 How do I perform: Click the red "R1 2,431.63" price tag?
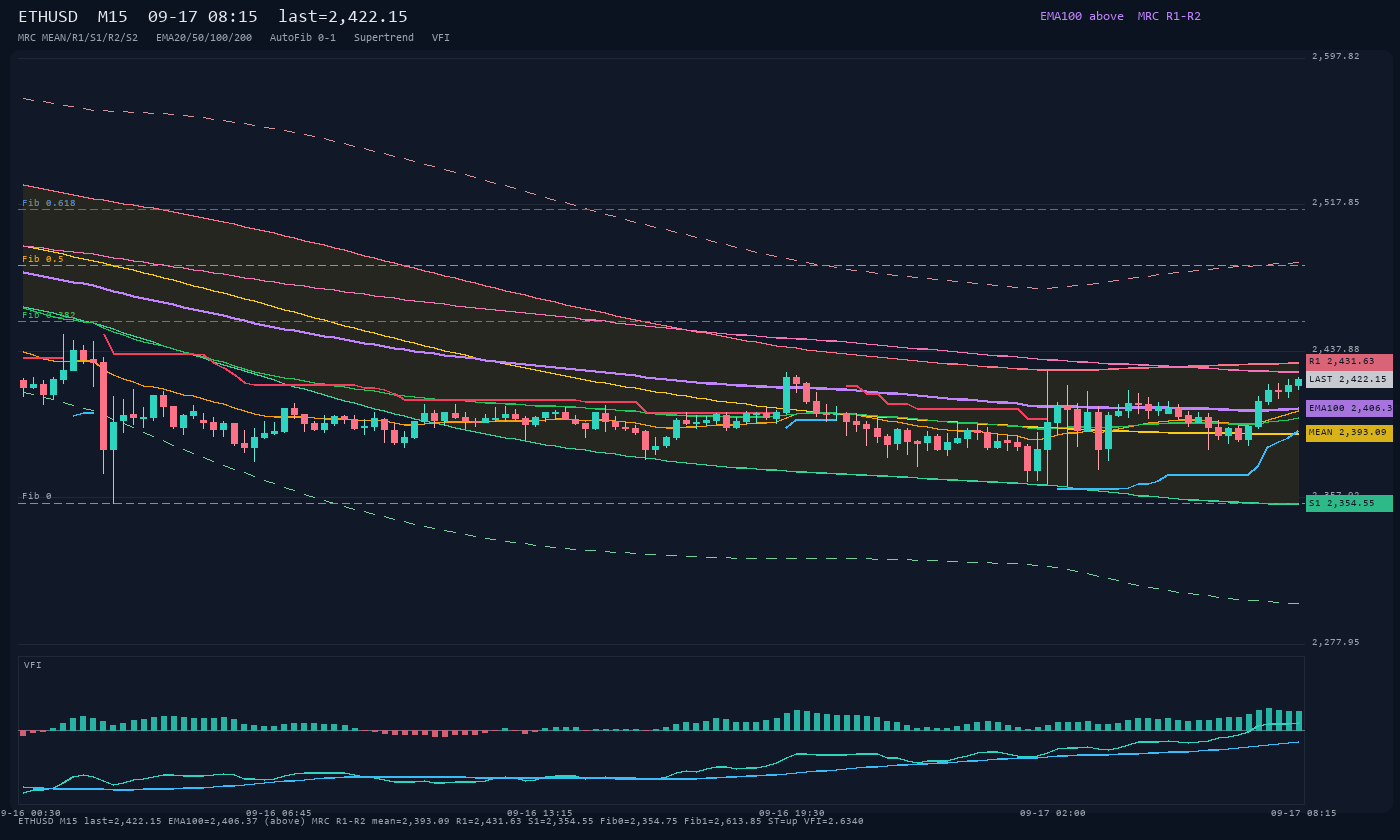point(1349,362)
